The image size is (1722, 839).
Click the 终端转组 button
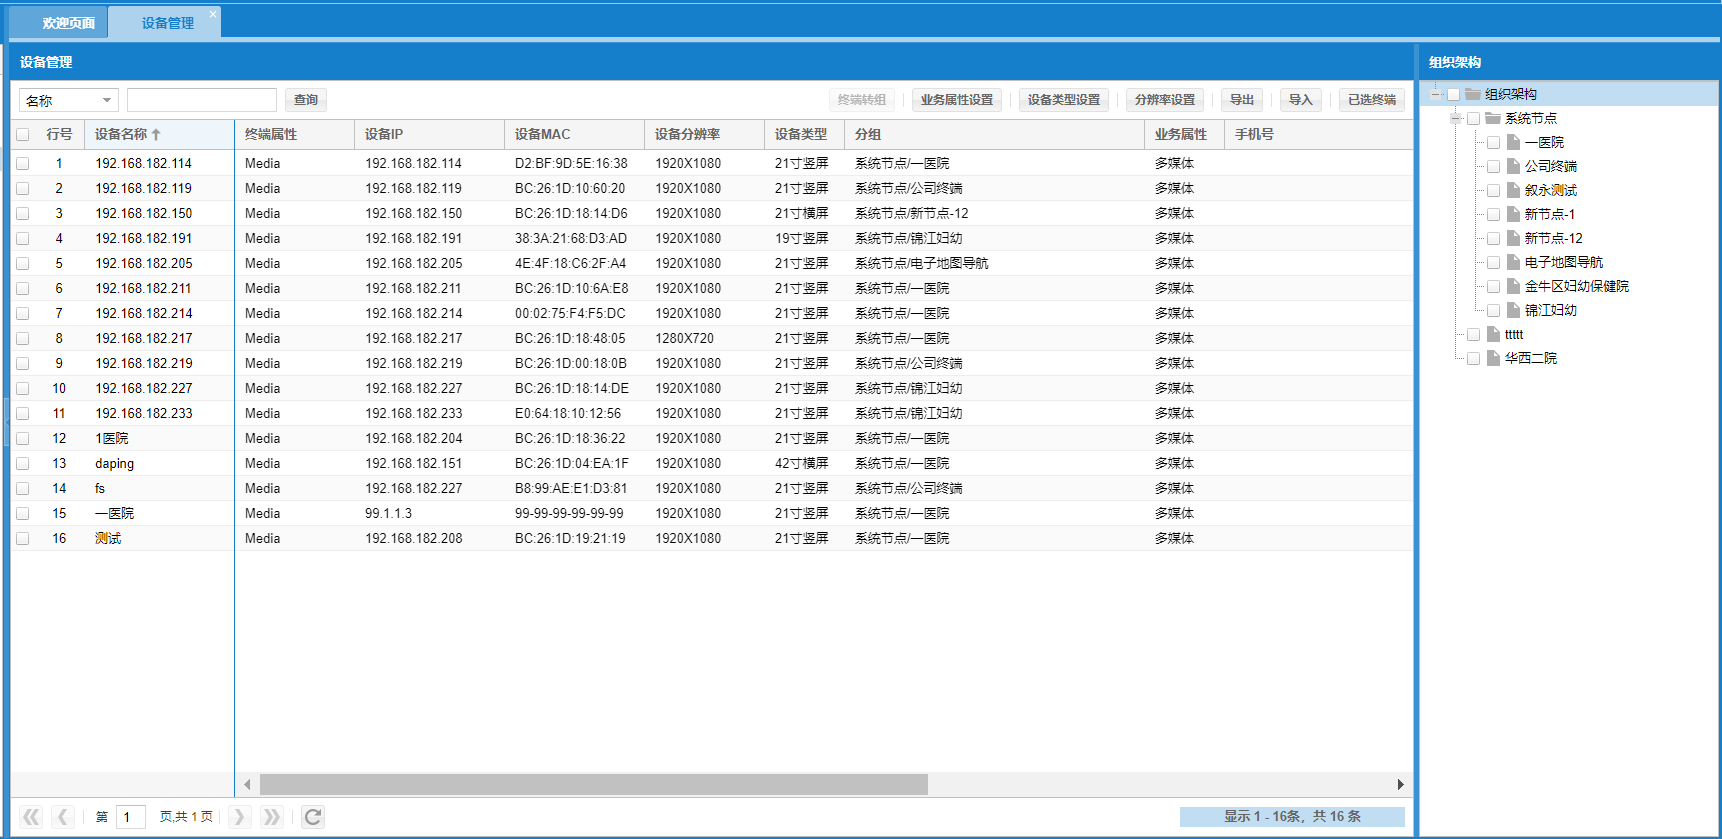point(862,100)
